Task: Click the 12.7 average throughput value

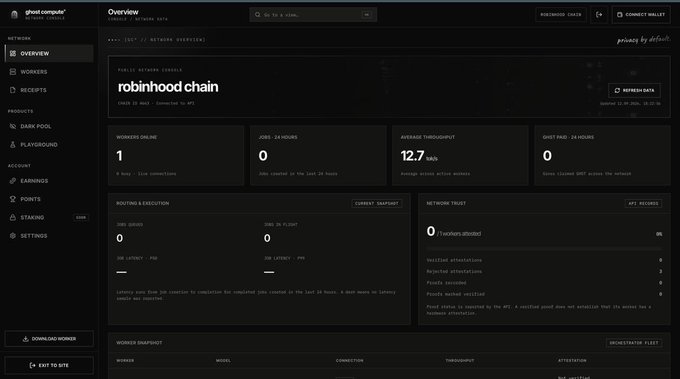Action: point(412,156)
